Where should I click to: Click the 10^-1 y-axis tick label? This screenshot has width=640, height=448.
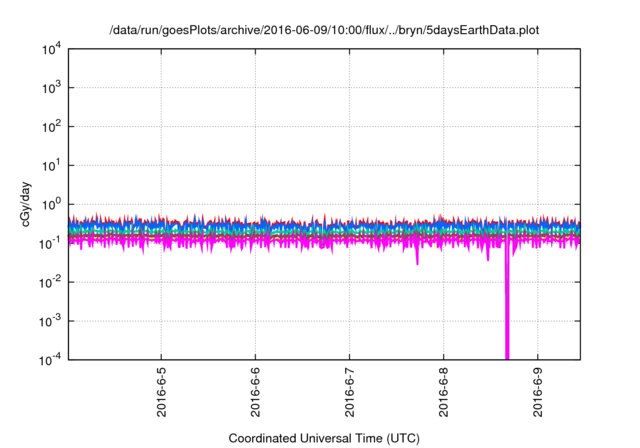point(50,243)
